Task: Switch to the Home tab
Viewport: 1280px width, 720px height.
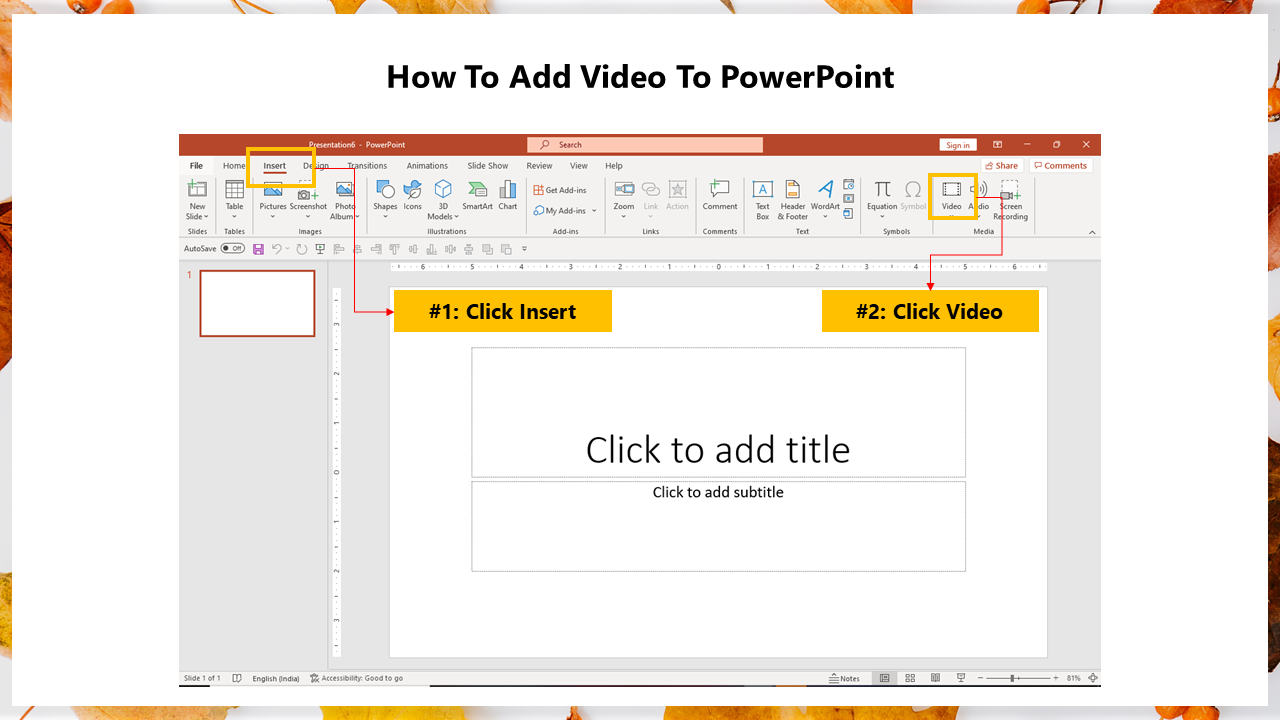Action: tap(234, 166)
